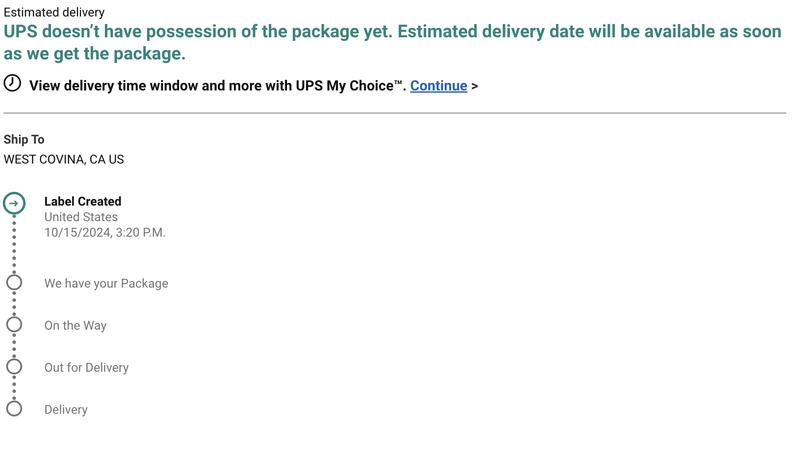Click the Label Created arrow status icon
This screenshot has height=452, width=800.
[14, 203]
